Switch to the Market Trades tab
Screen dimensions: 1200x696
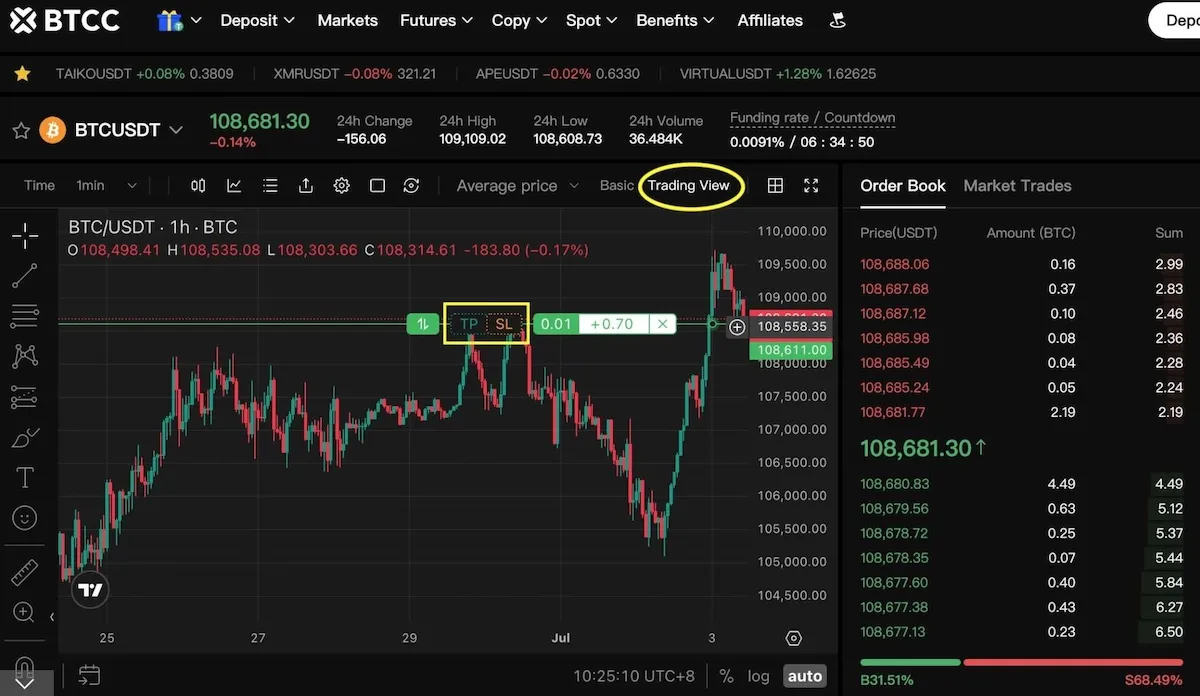pos(1017,185)
